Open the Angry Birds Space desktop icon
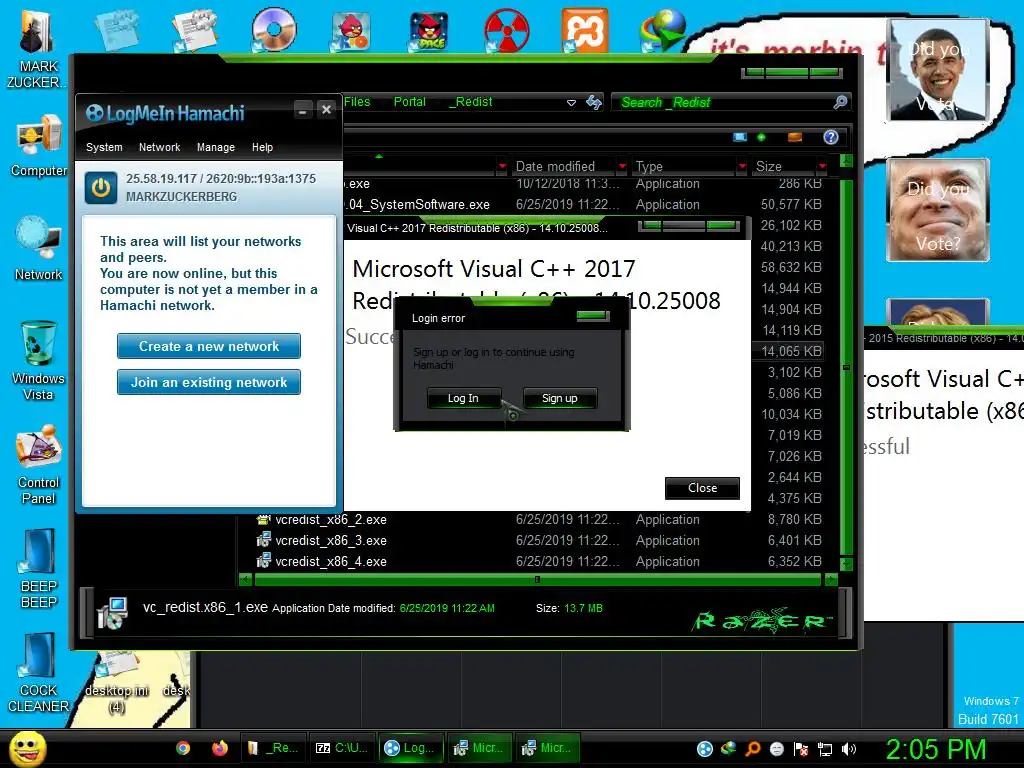Viewport: 1024px width, 768px height. point(428,31)
